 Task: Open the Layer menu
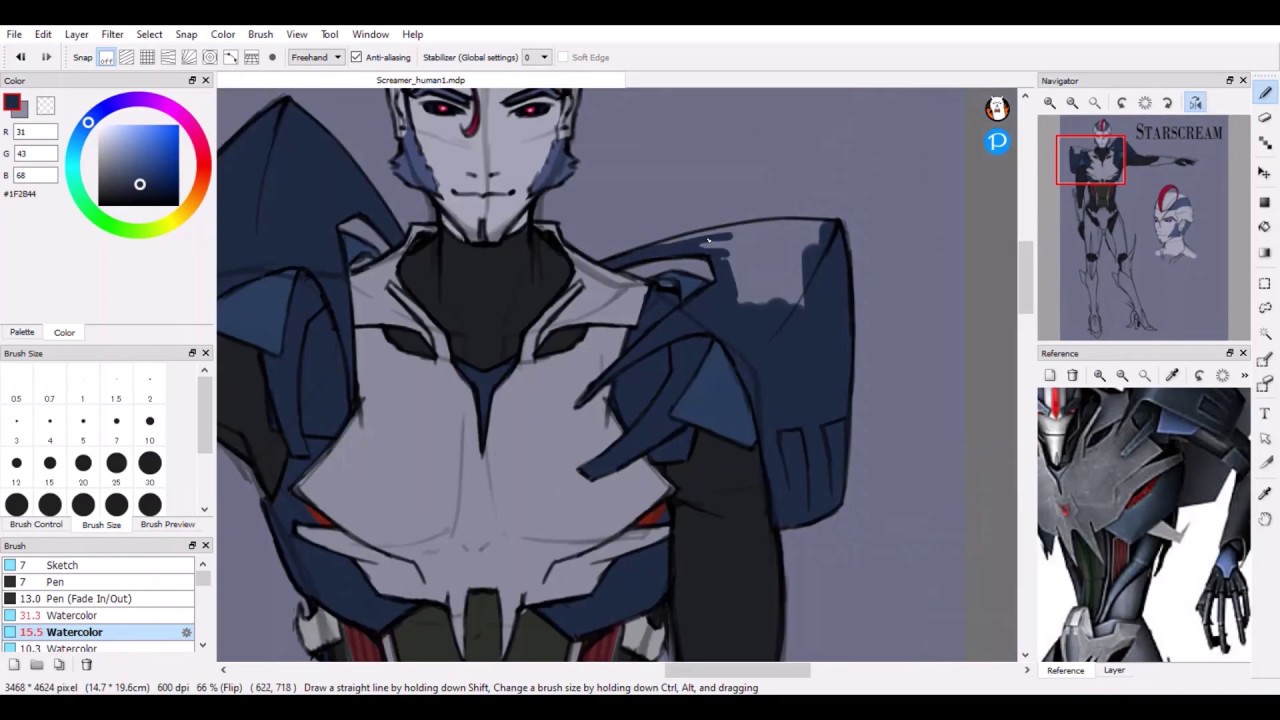76,34
